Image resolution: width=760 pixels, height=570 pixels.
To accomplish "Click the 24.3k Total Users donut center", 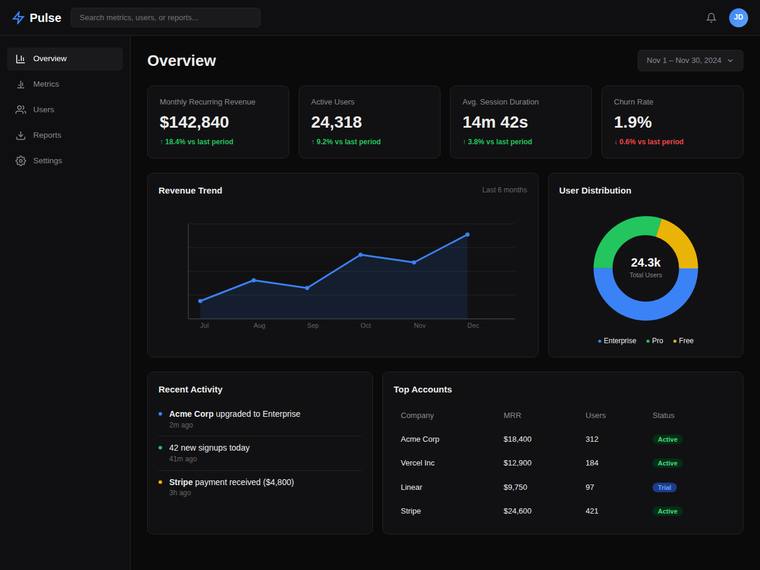I will 646,268.
